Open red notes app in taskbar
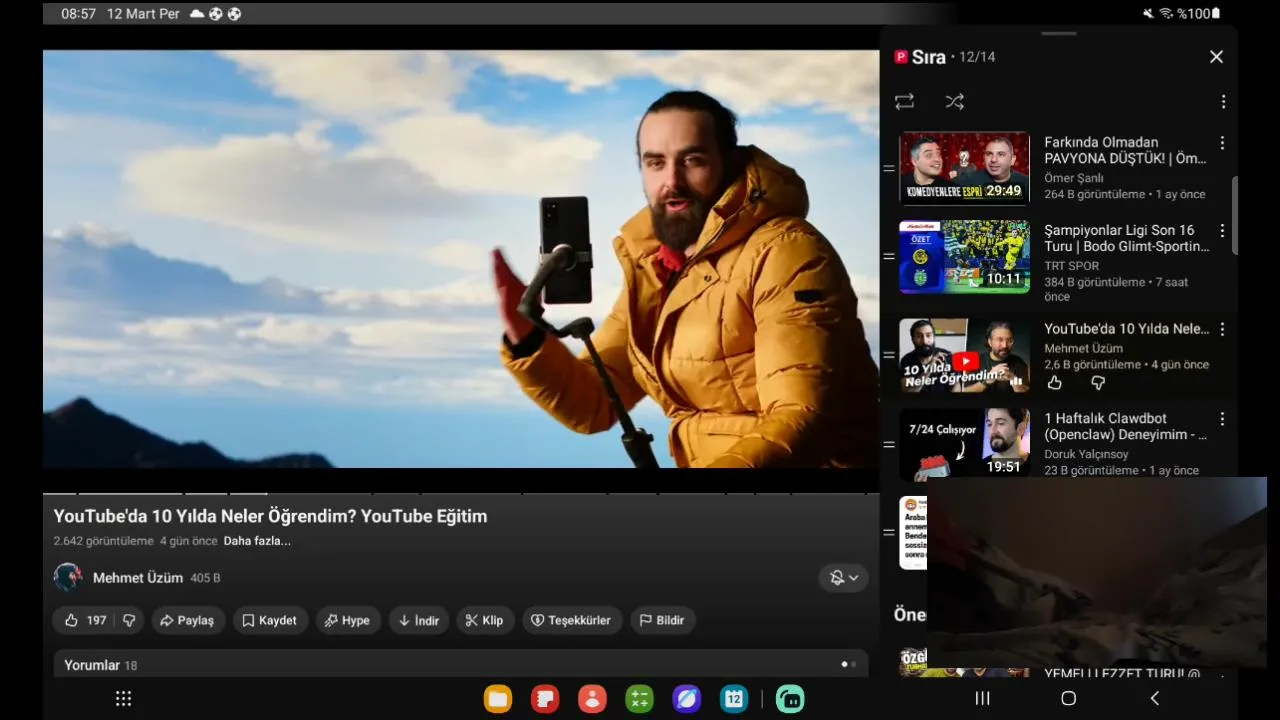 [545, 699]
